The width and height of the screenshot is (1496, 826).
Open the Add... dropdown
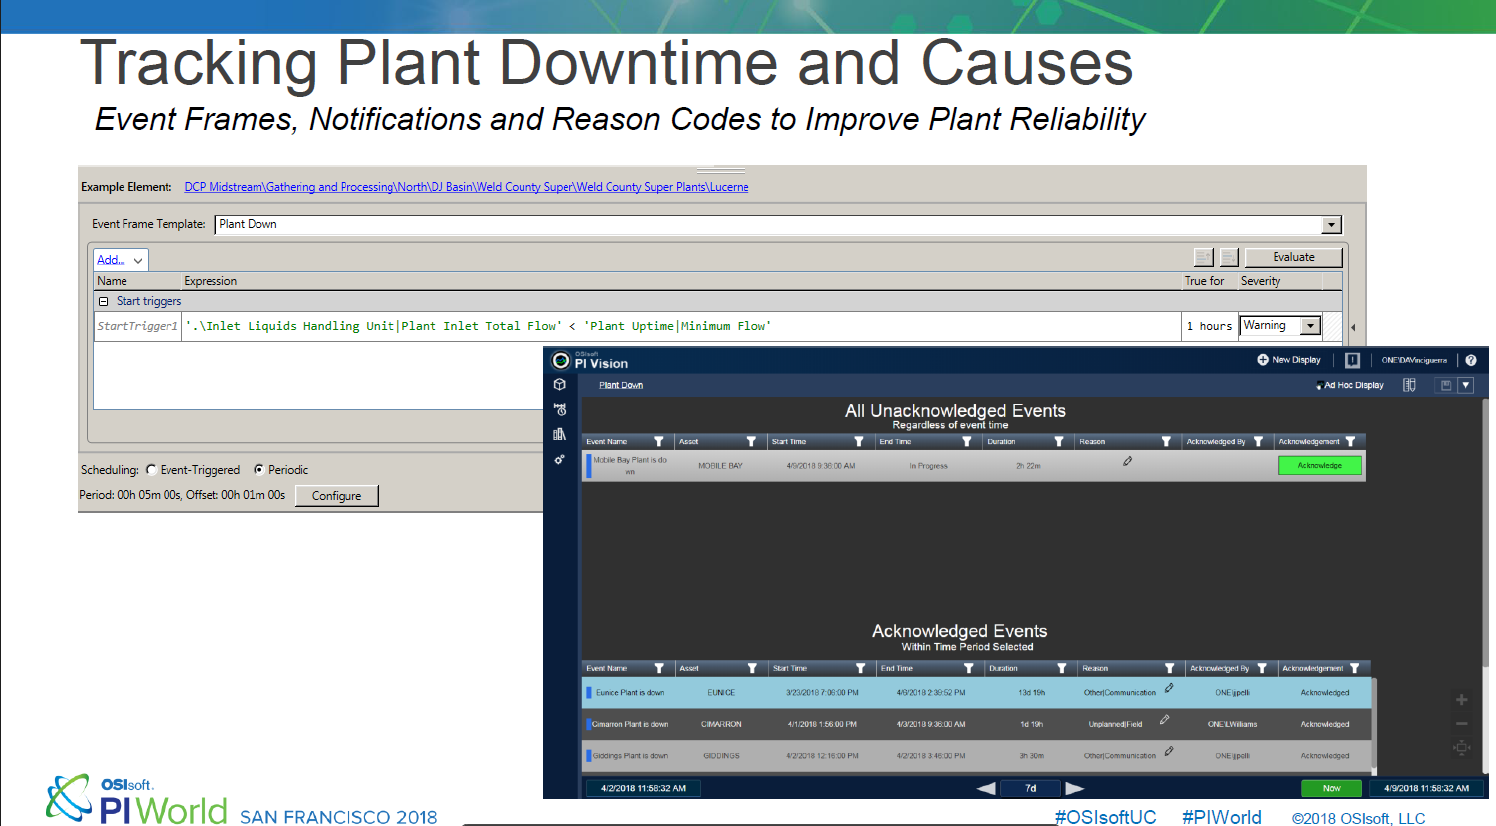coord(121,260)
